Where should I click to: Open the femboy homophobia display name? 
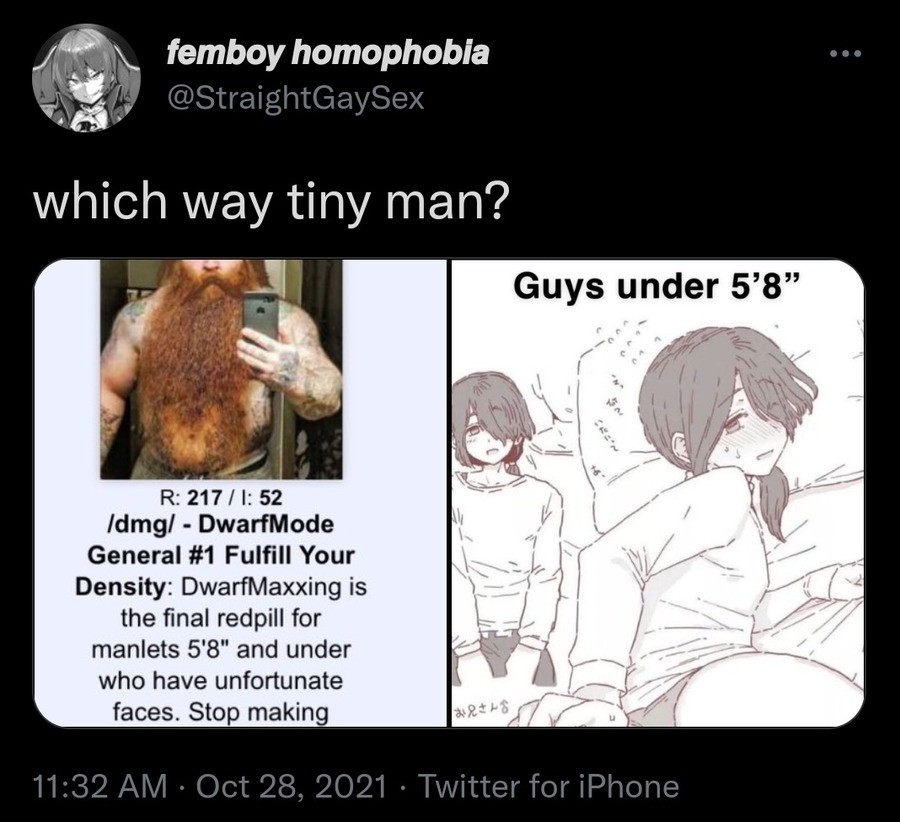(x=328, y=54)
